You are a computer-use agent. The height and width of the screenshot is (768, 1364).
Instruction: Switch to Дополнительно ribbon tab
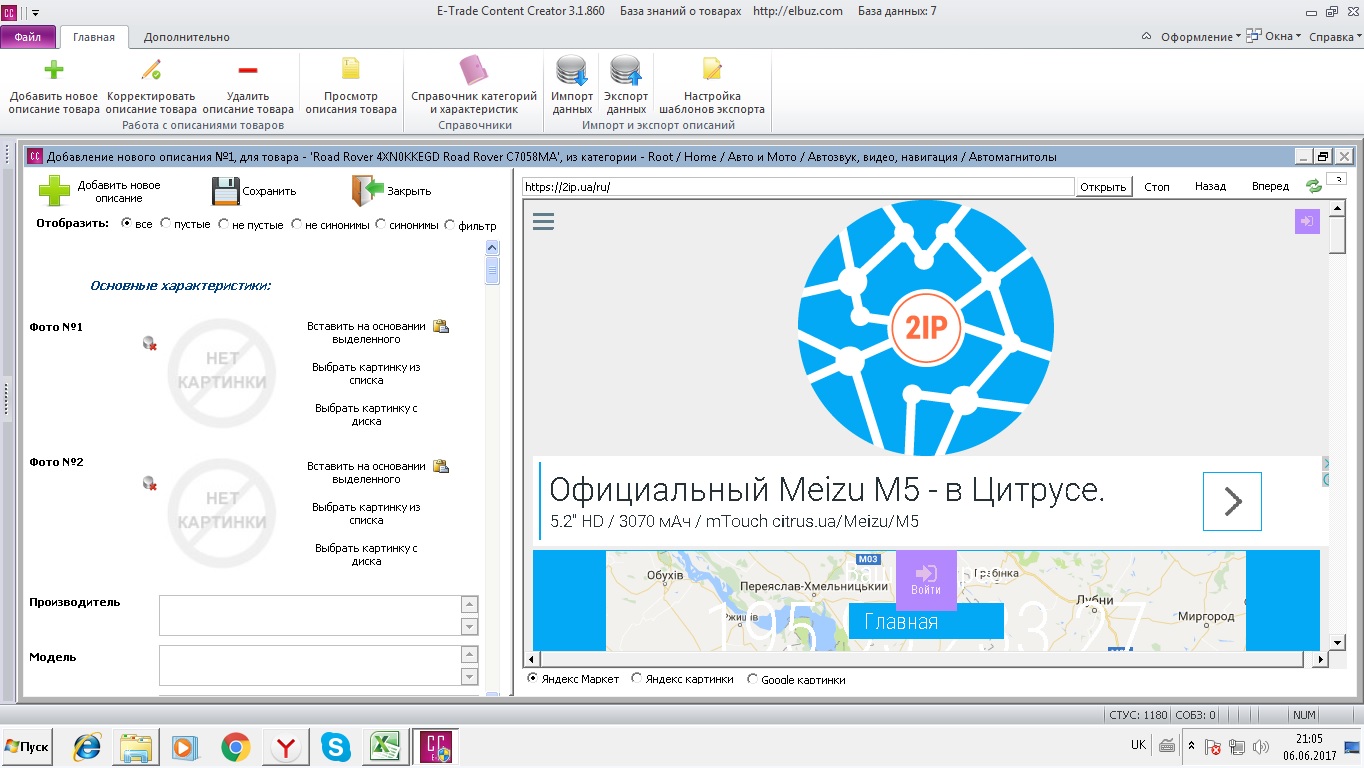click(x=186, y=37)
